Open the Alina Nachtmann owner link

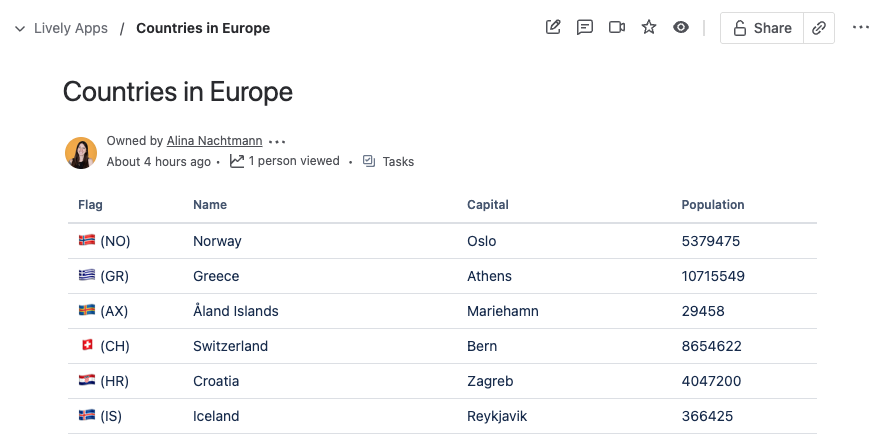[x=214, y=141]
